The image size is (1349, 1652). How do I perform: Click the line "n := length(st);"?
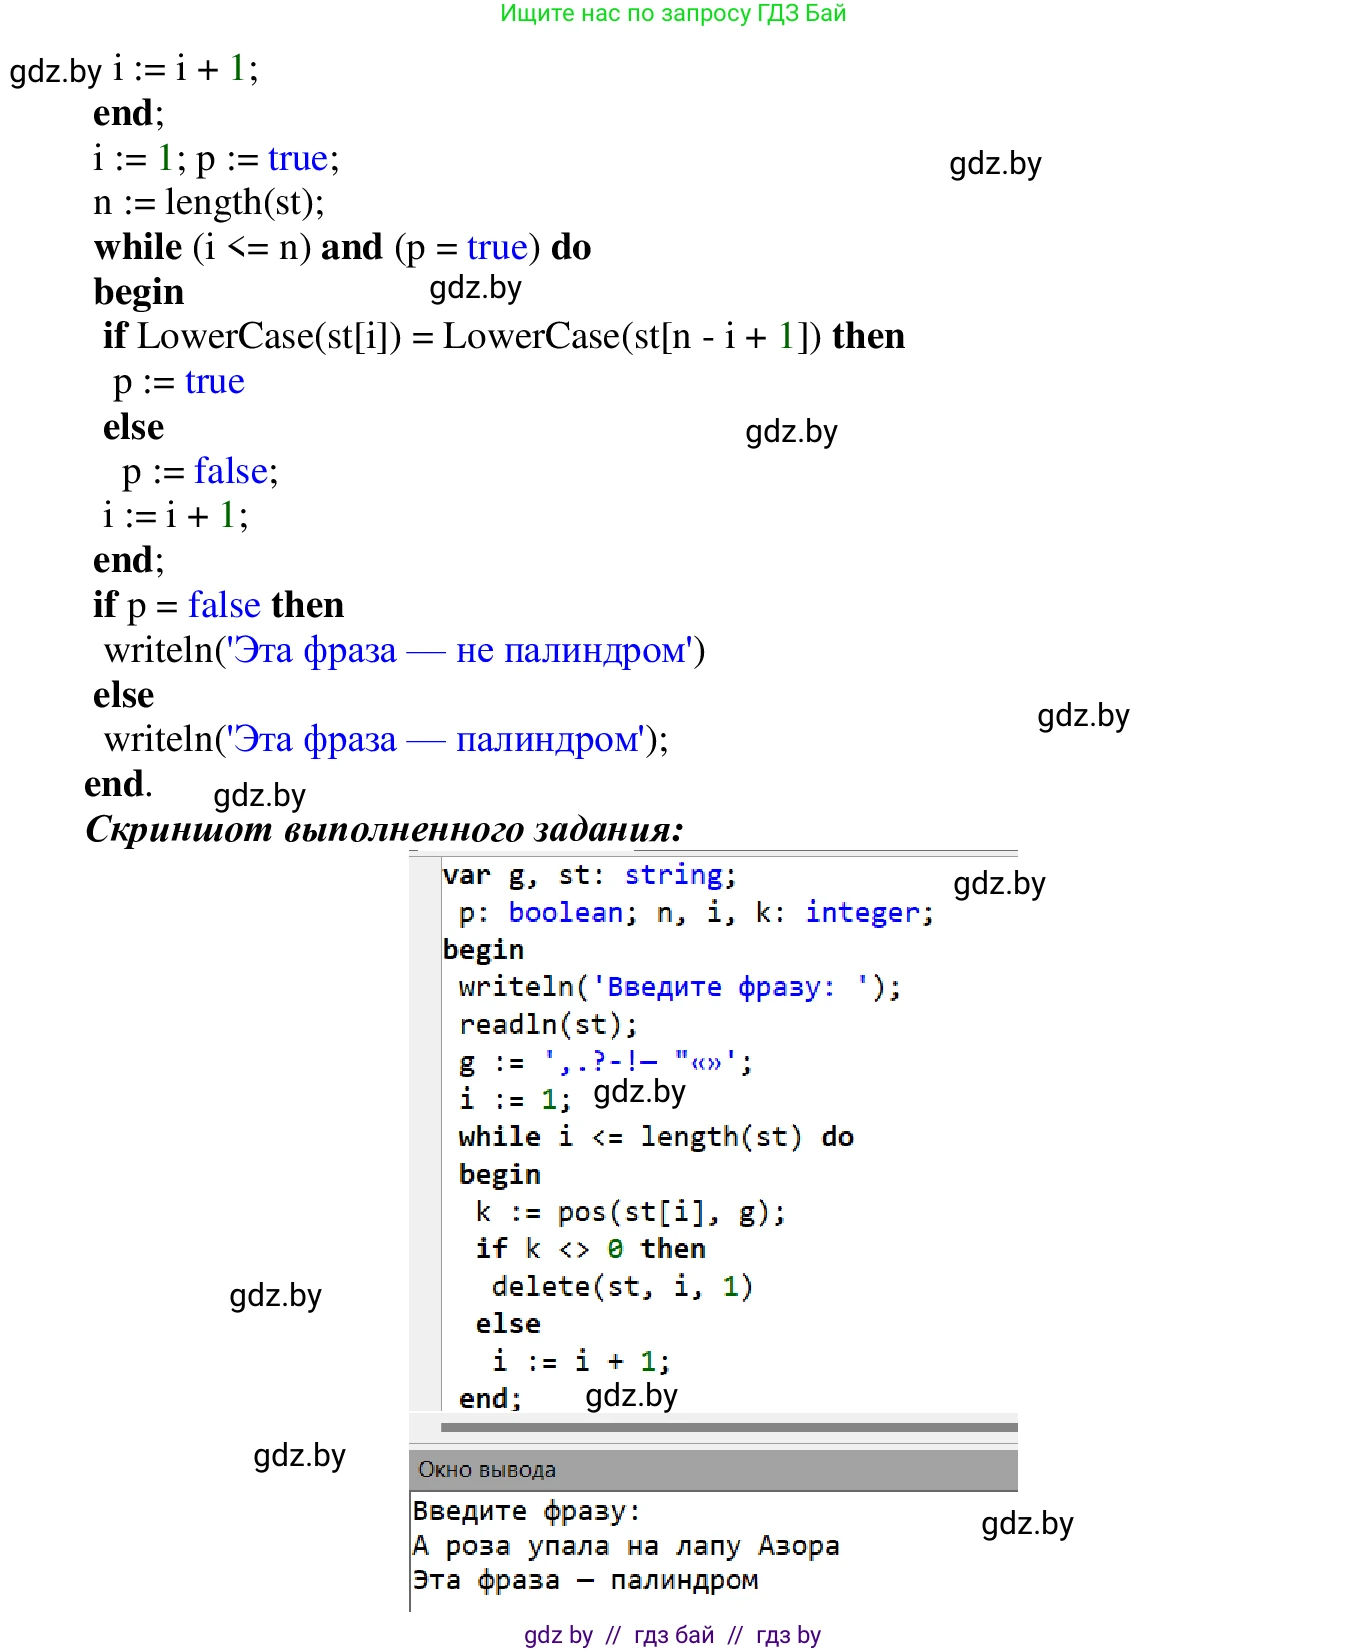(209, 203)
